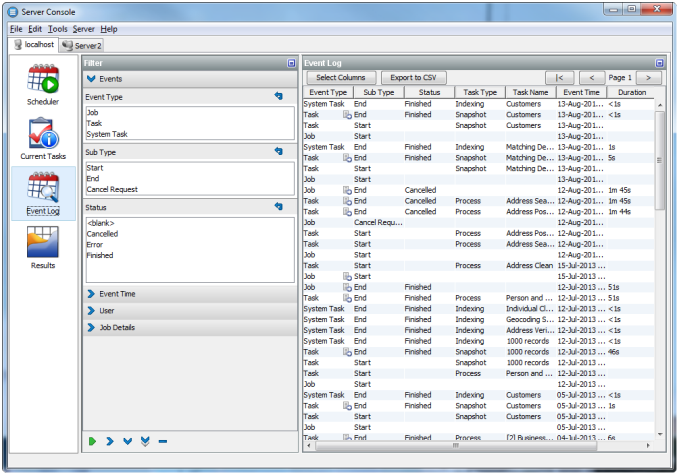Open the Results view
Screen dimensions: 679x475
click(43, 248)
